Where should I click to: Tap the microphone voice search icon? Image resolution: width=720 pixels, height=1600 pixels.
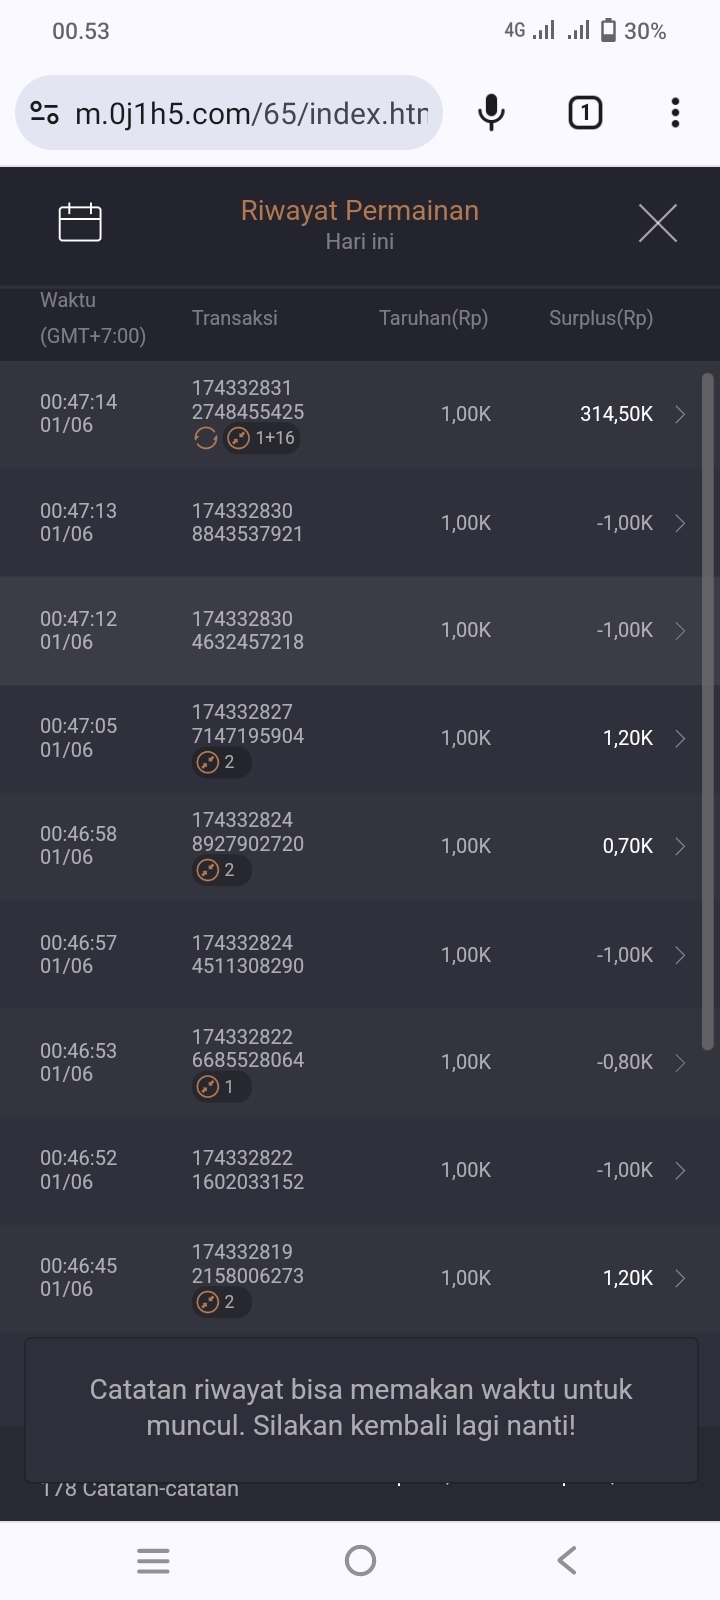pyautogui.click(x=491, y=113)
